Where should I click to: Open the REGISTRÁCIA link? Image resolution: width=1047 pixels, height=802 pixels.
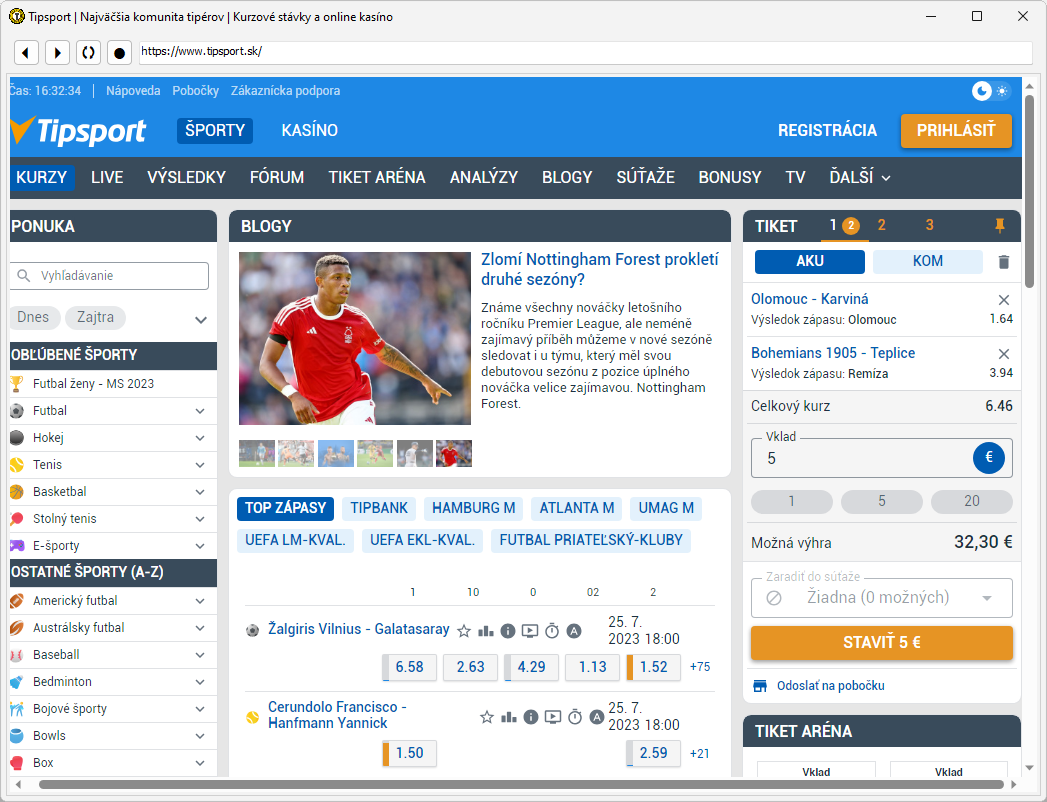[827, 130]
